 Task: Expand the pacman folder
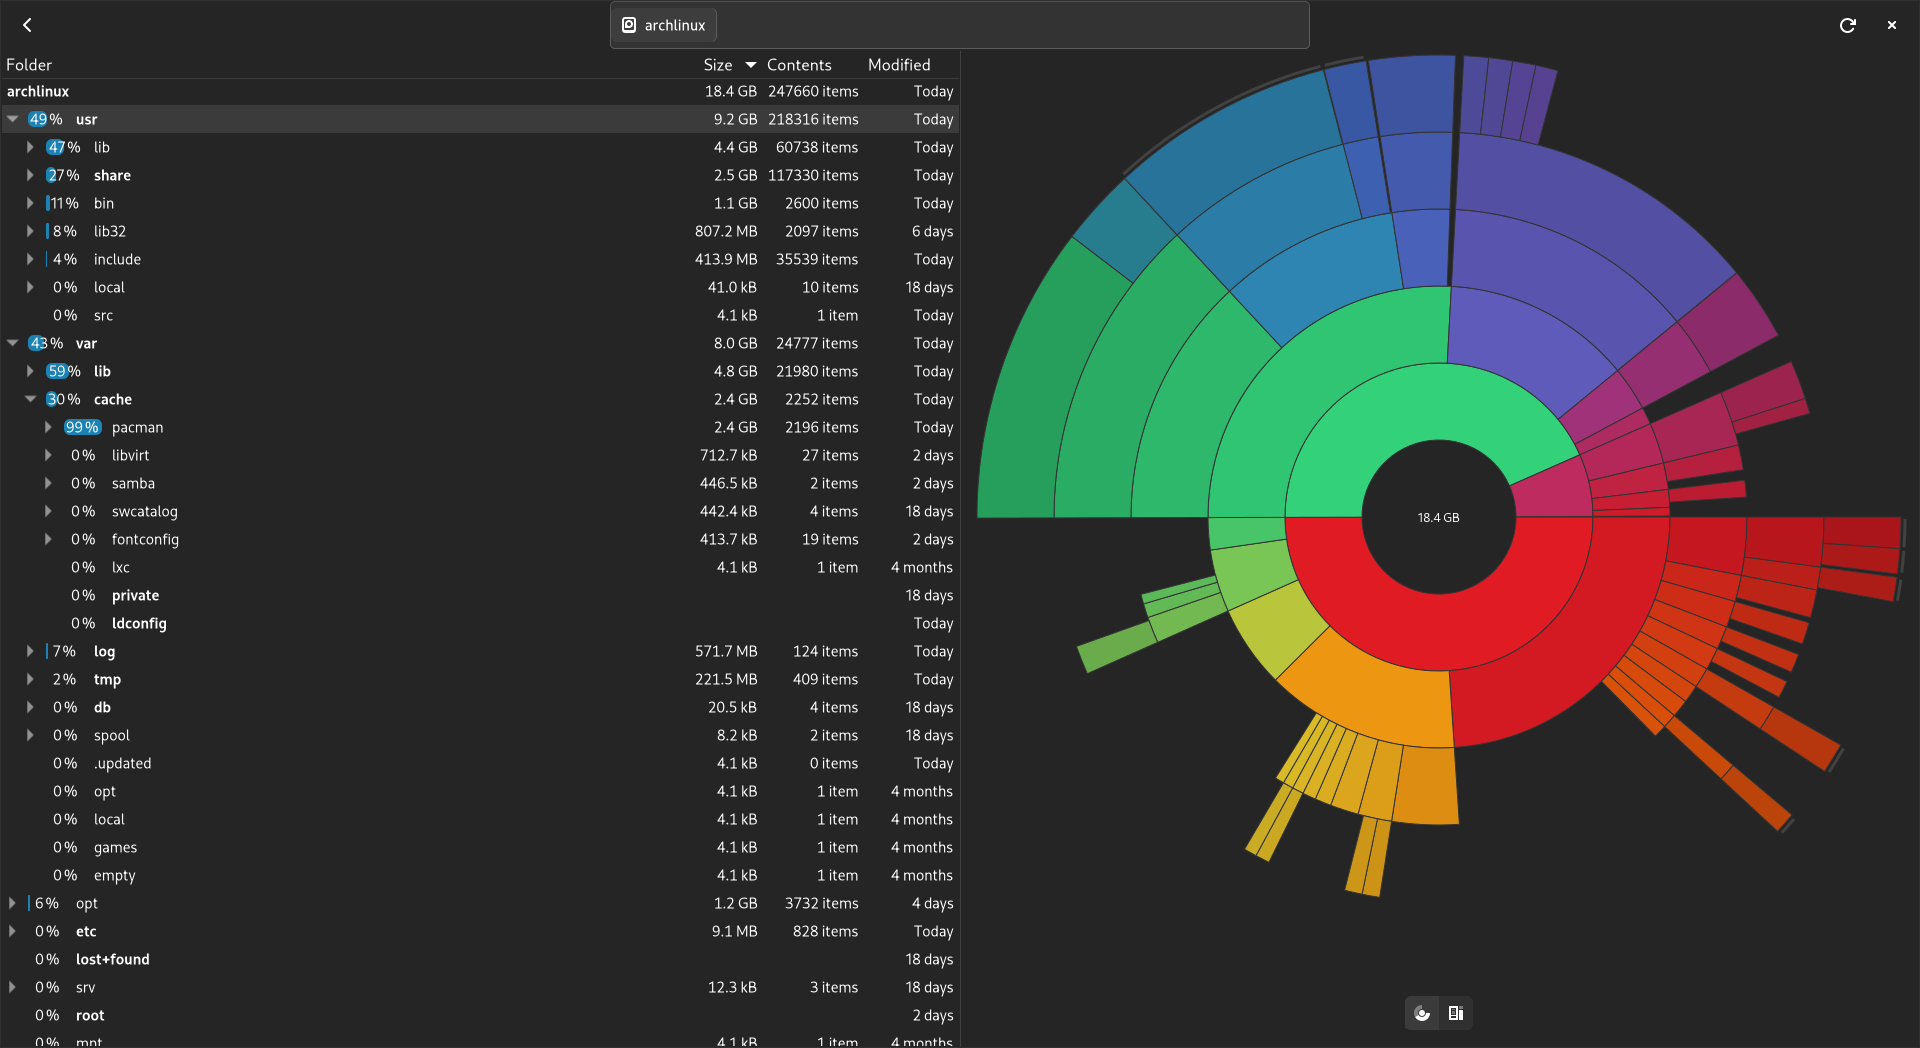point(48,427)
